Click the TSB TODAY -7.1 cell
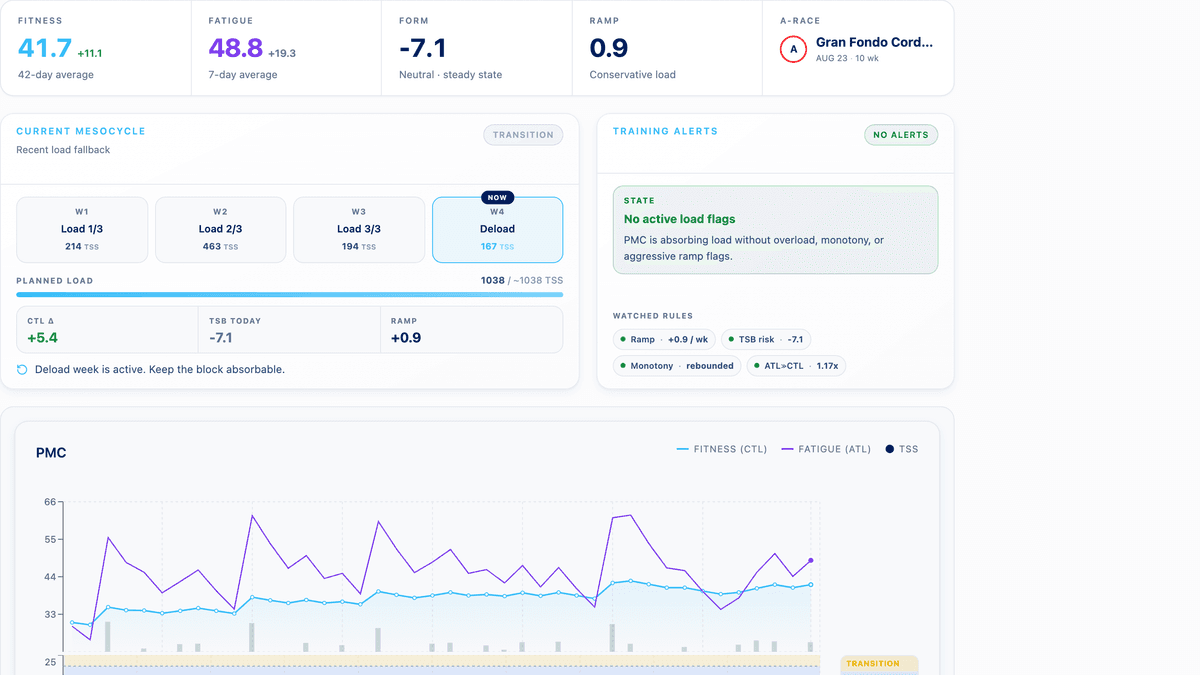The width and height of the screenshot is (1200, 675). point(290,330)
